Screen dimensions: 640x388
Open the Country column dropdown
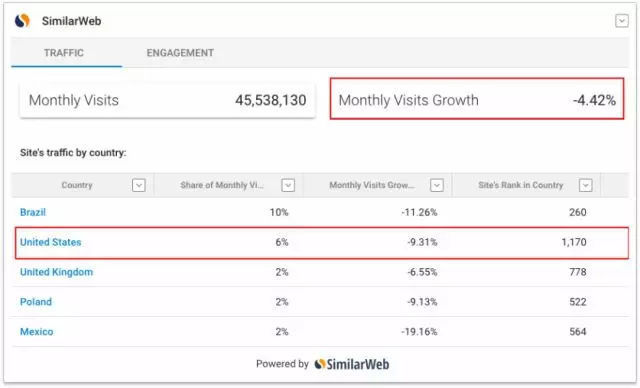139,185
